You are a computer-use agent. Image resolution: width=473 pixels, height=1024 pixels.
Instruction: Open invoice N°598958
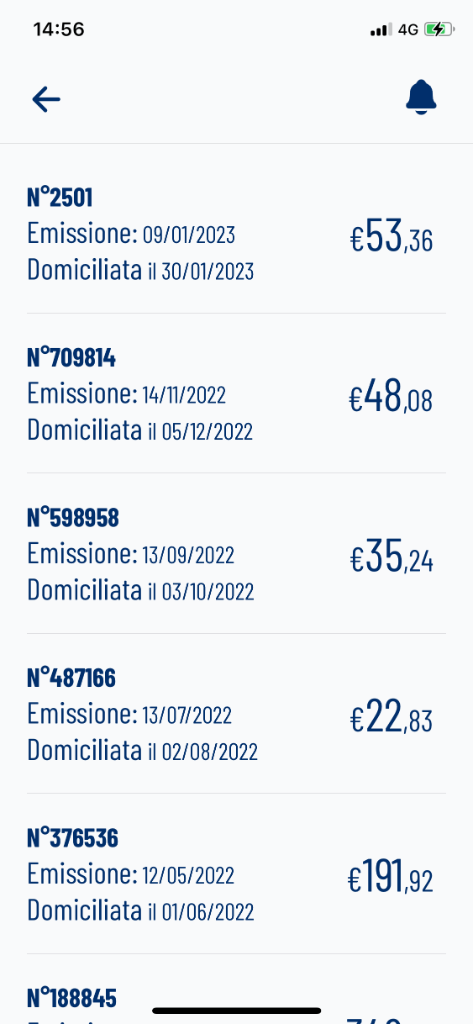tap(236, 554)
